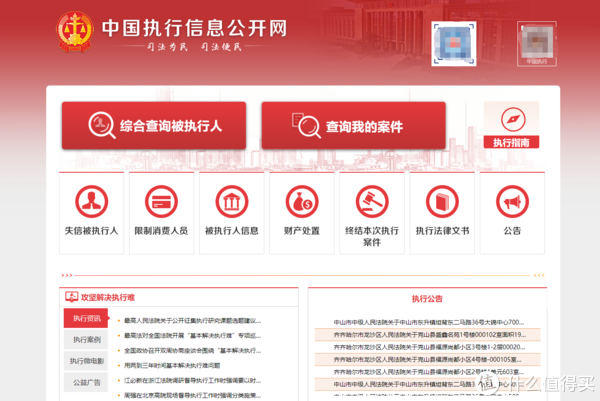600x401 pixels.
Task: Switch to the 执行微电影 tab
Action: (86, 361)
